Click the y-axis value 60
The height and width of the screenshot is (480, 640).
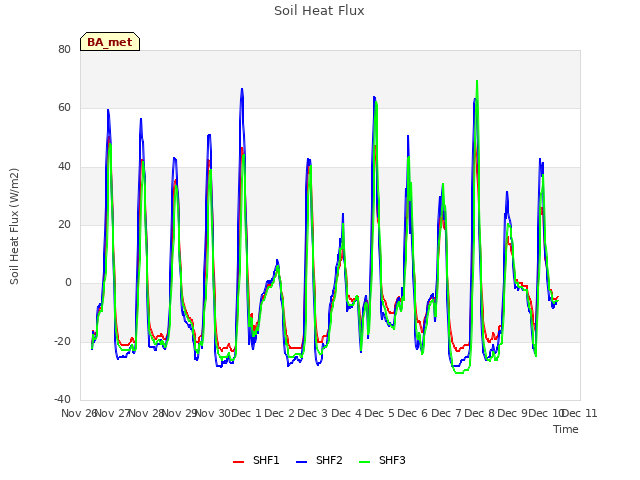coord(64,108)
